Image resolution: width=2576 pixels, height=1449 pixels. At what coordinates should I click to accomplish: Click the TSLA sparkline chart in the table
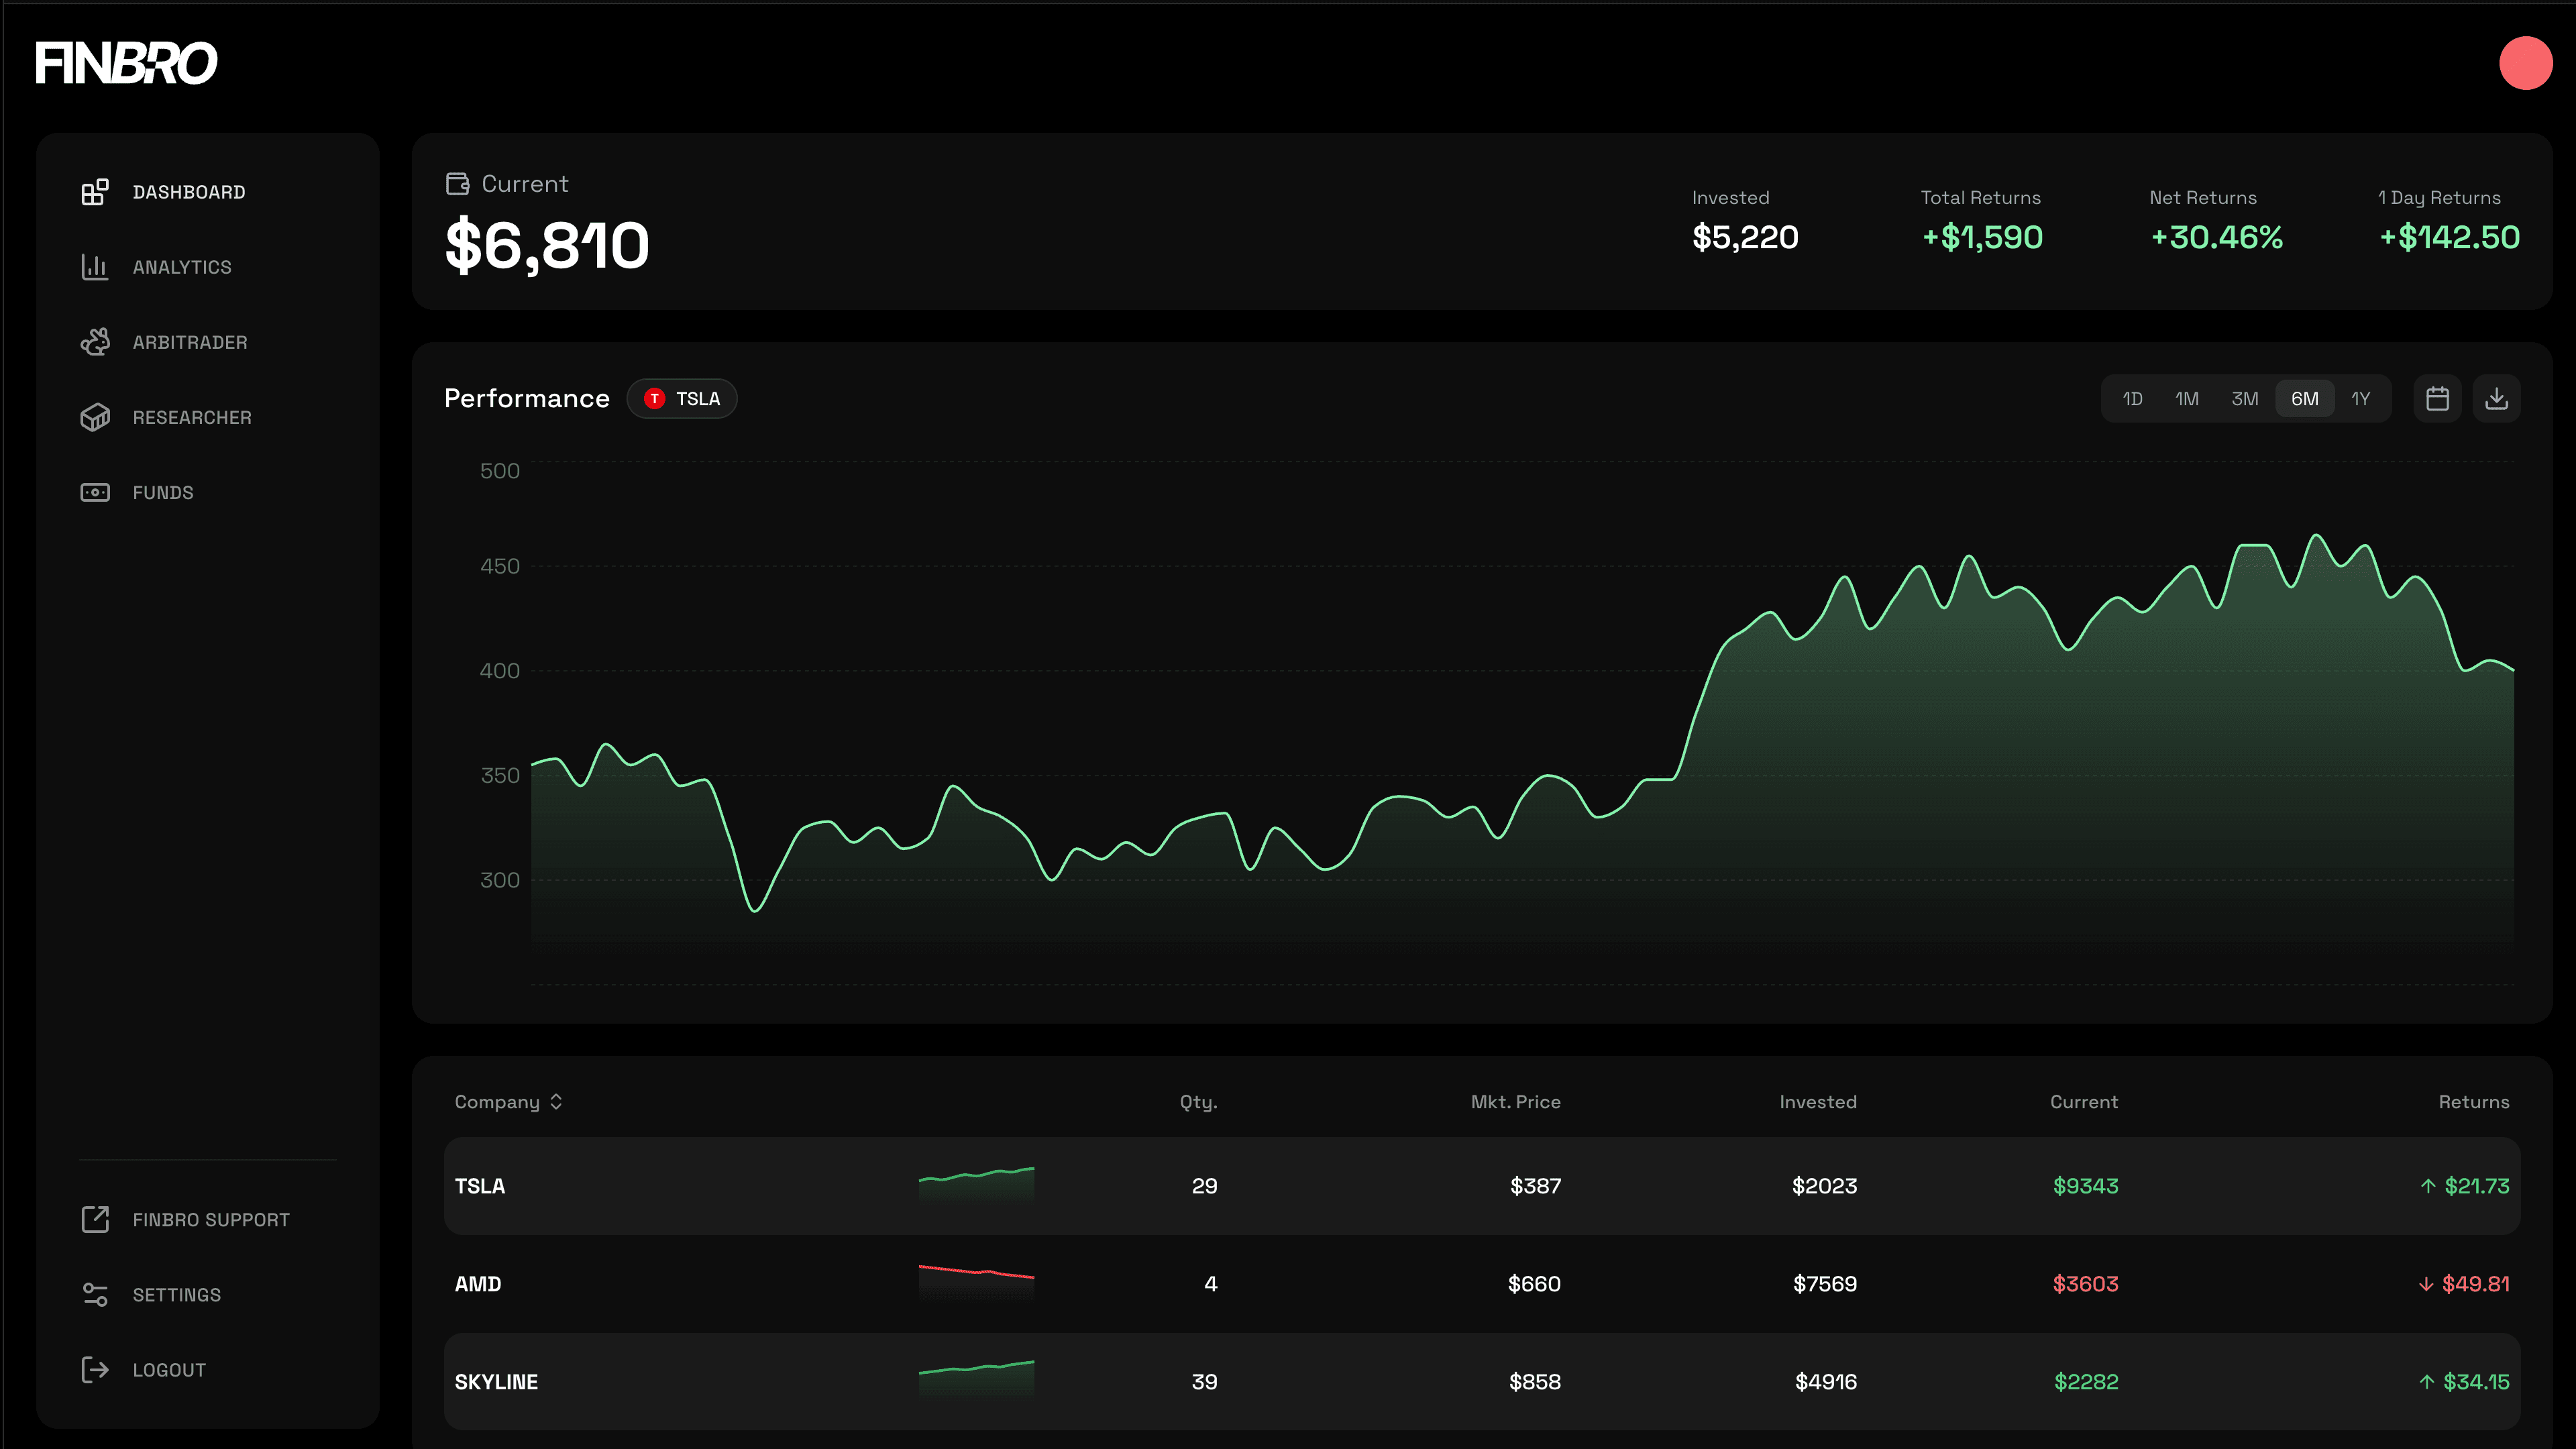tap(976, 1186)
